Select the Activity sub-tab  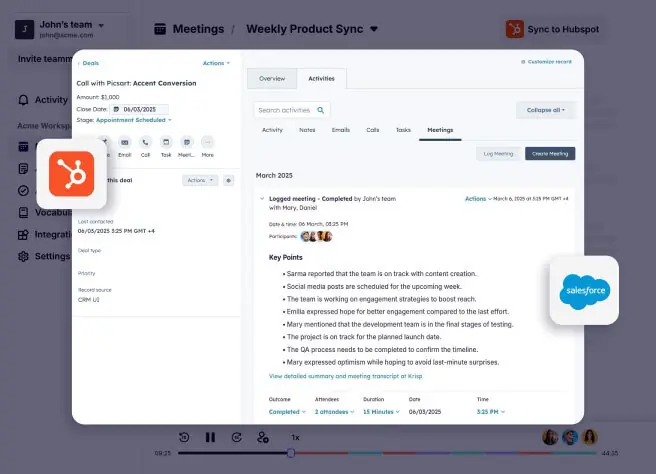[272, 130]
